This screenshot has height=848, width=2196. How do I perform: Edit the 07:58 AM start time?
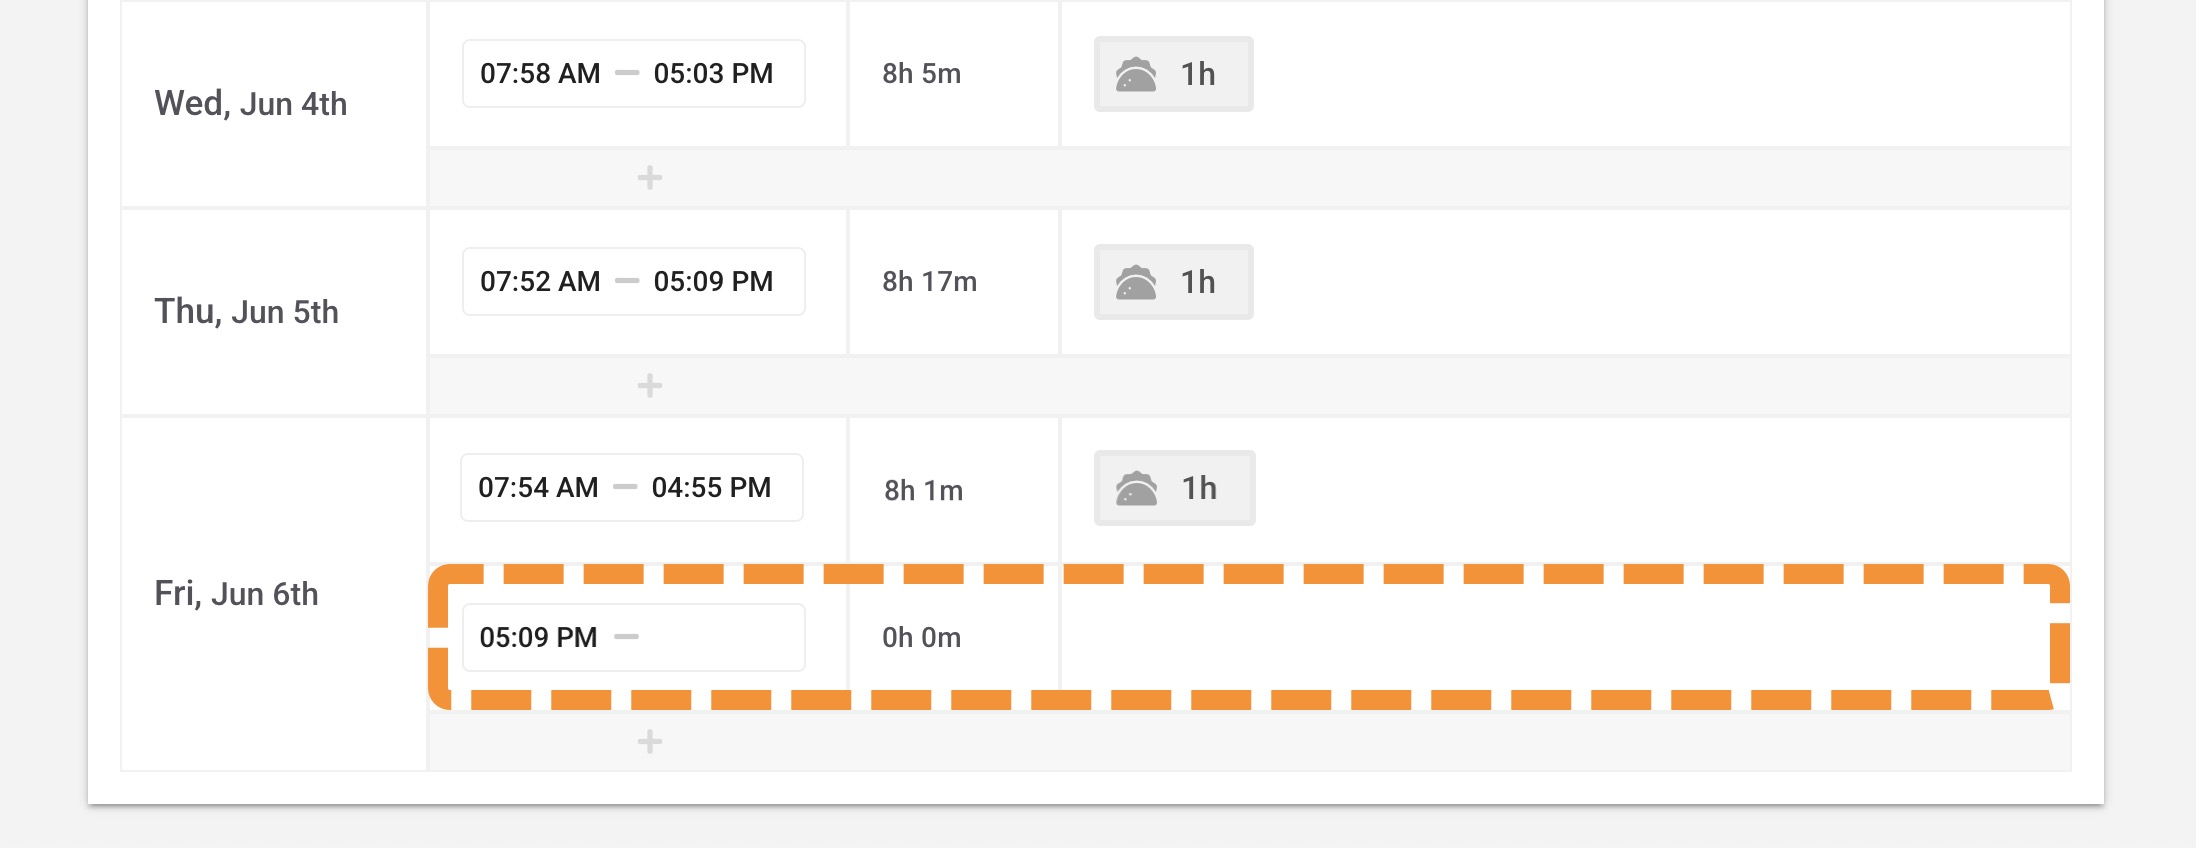(540, 74)
